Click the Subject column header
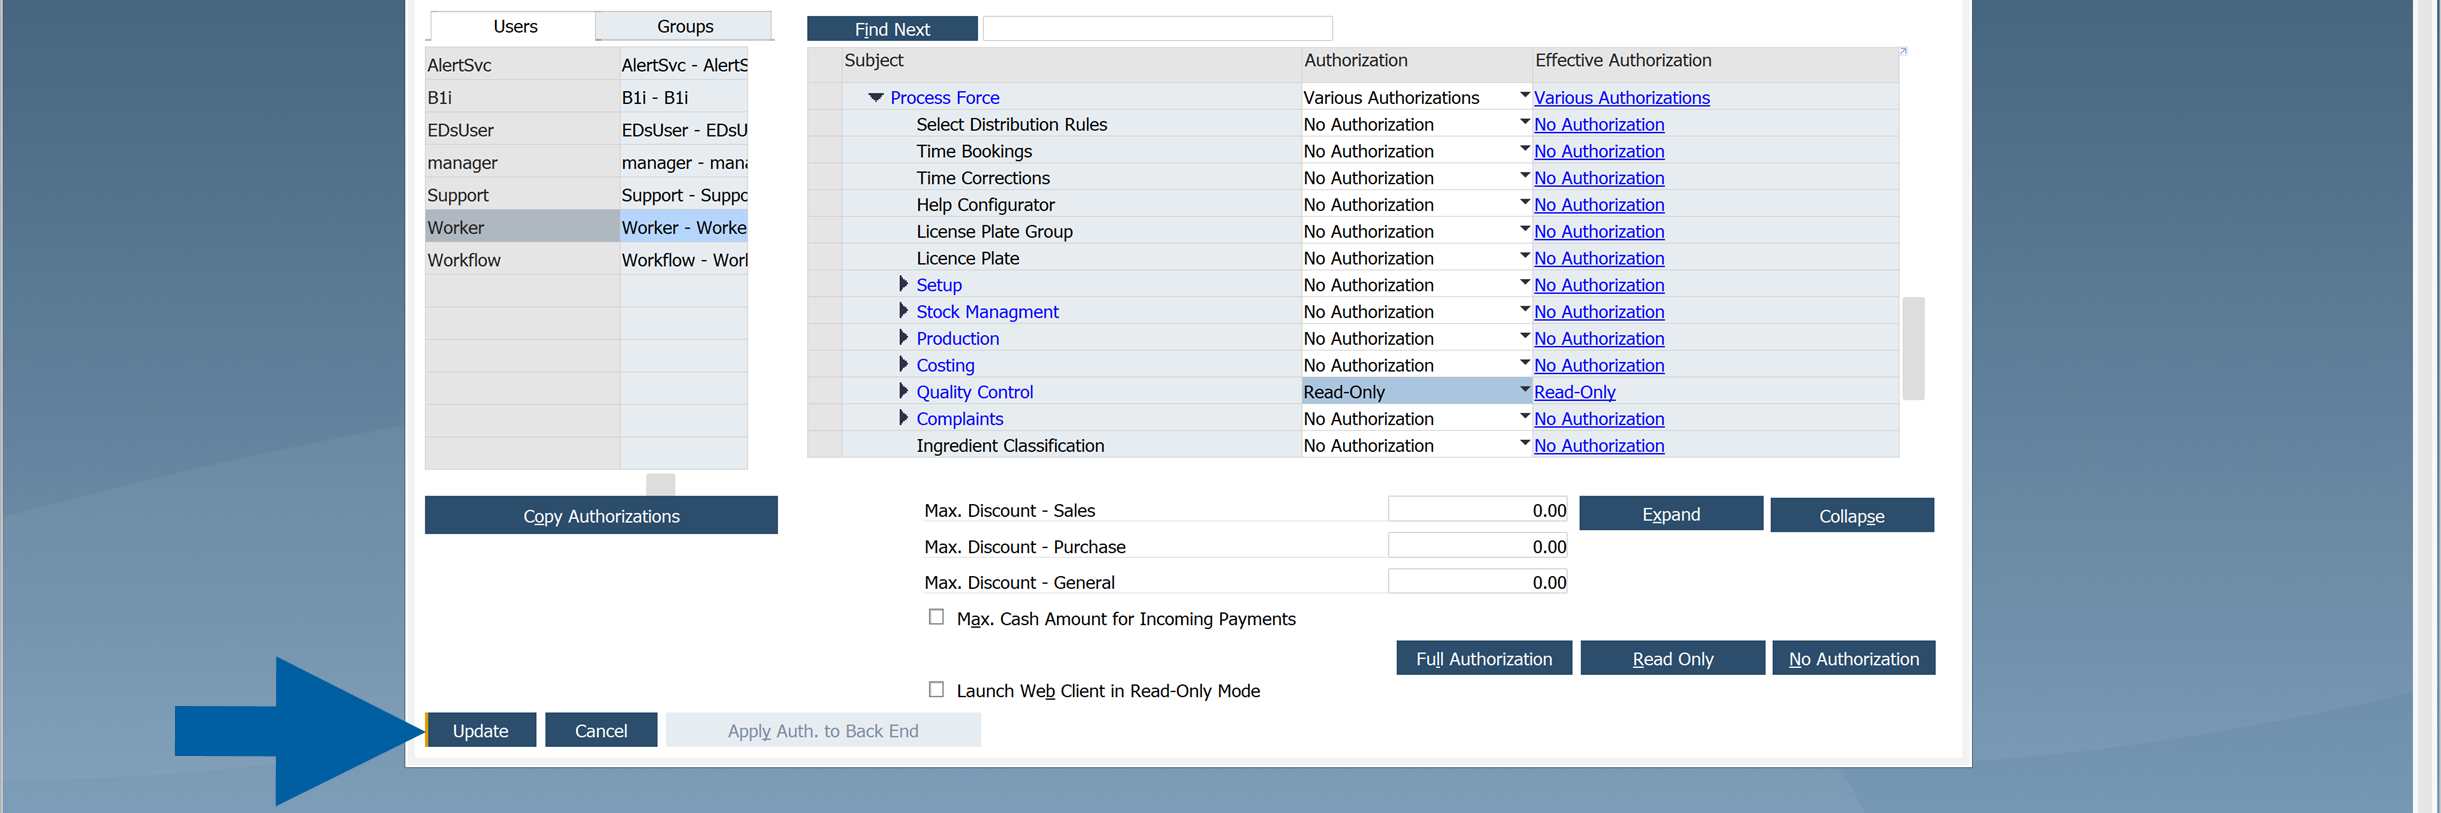The height and width of the screenshot is (813, 2441). 1071,61
